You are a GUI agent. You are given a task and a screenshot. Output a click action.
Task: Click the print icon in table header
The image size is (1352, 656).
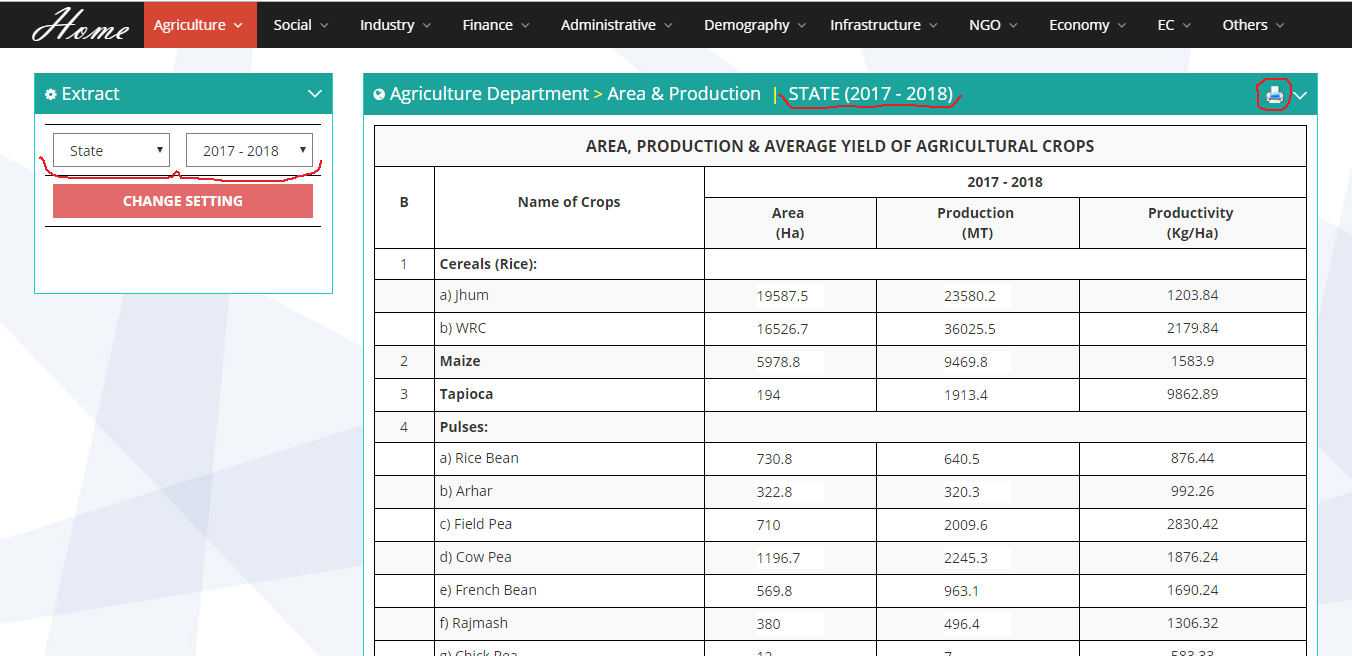tap(1274, 95)
